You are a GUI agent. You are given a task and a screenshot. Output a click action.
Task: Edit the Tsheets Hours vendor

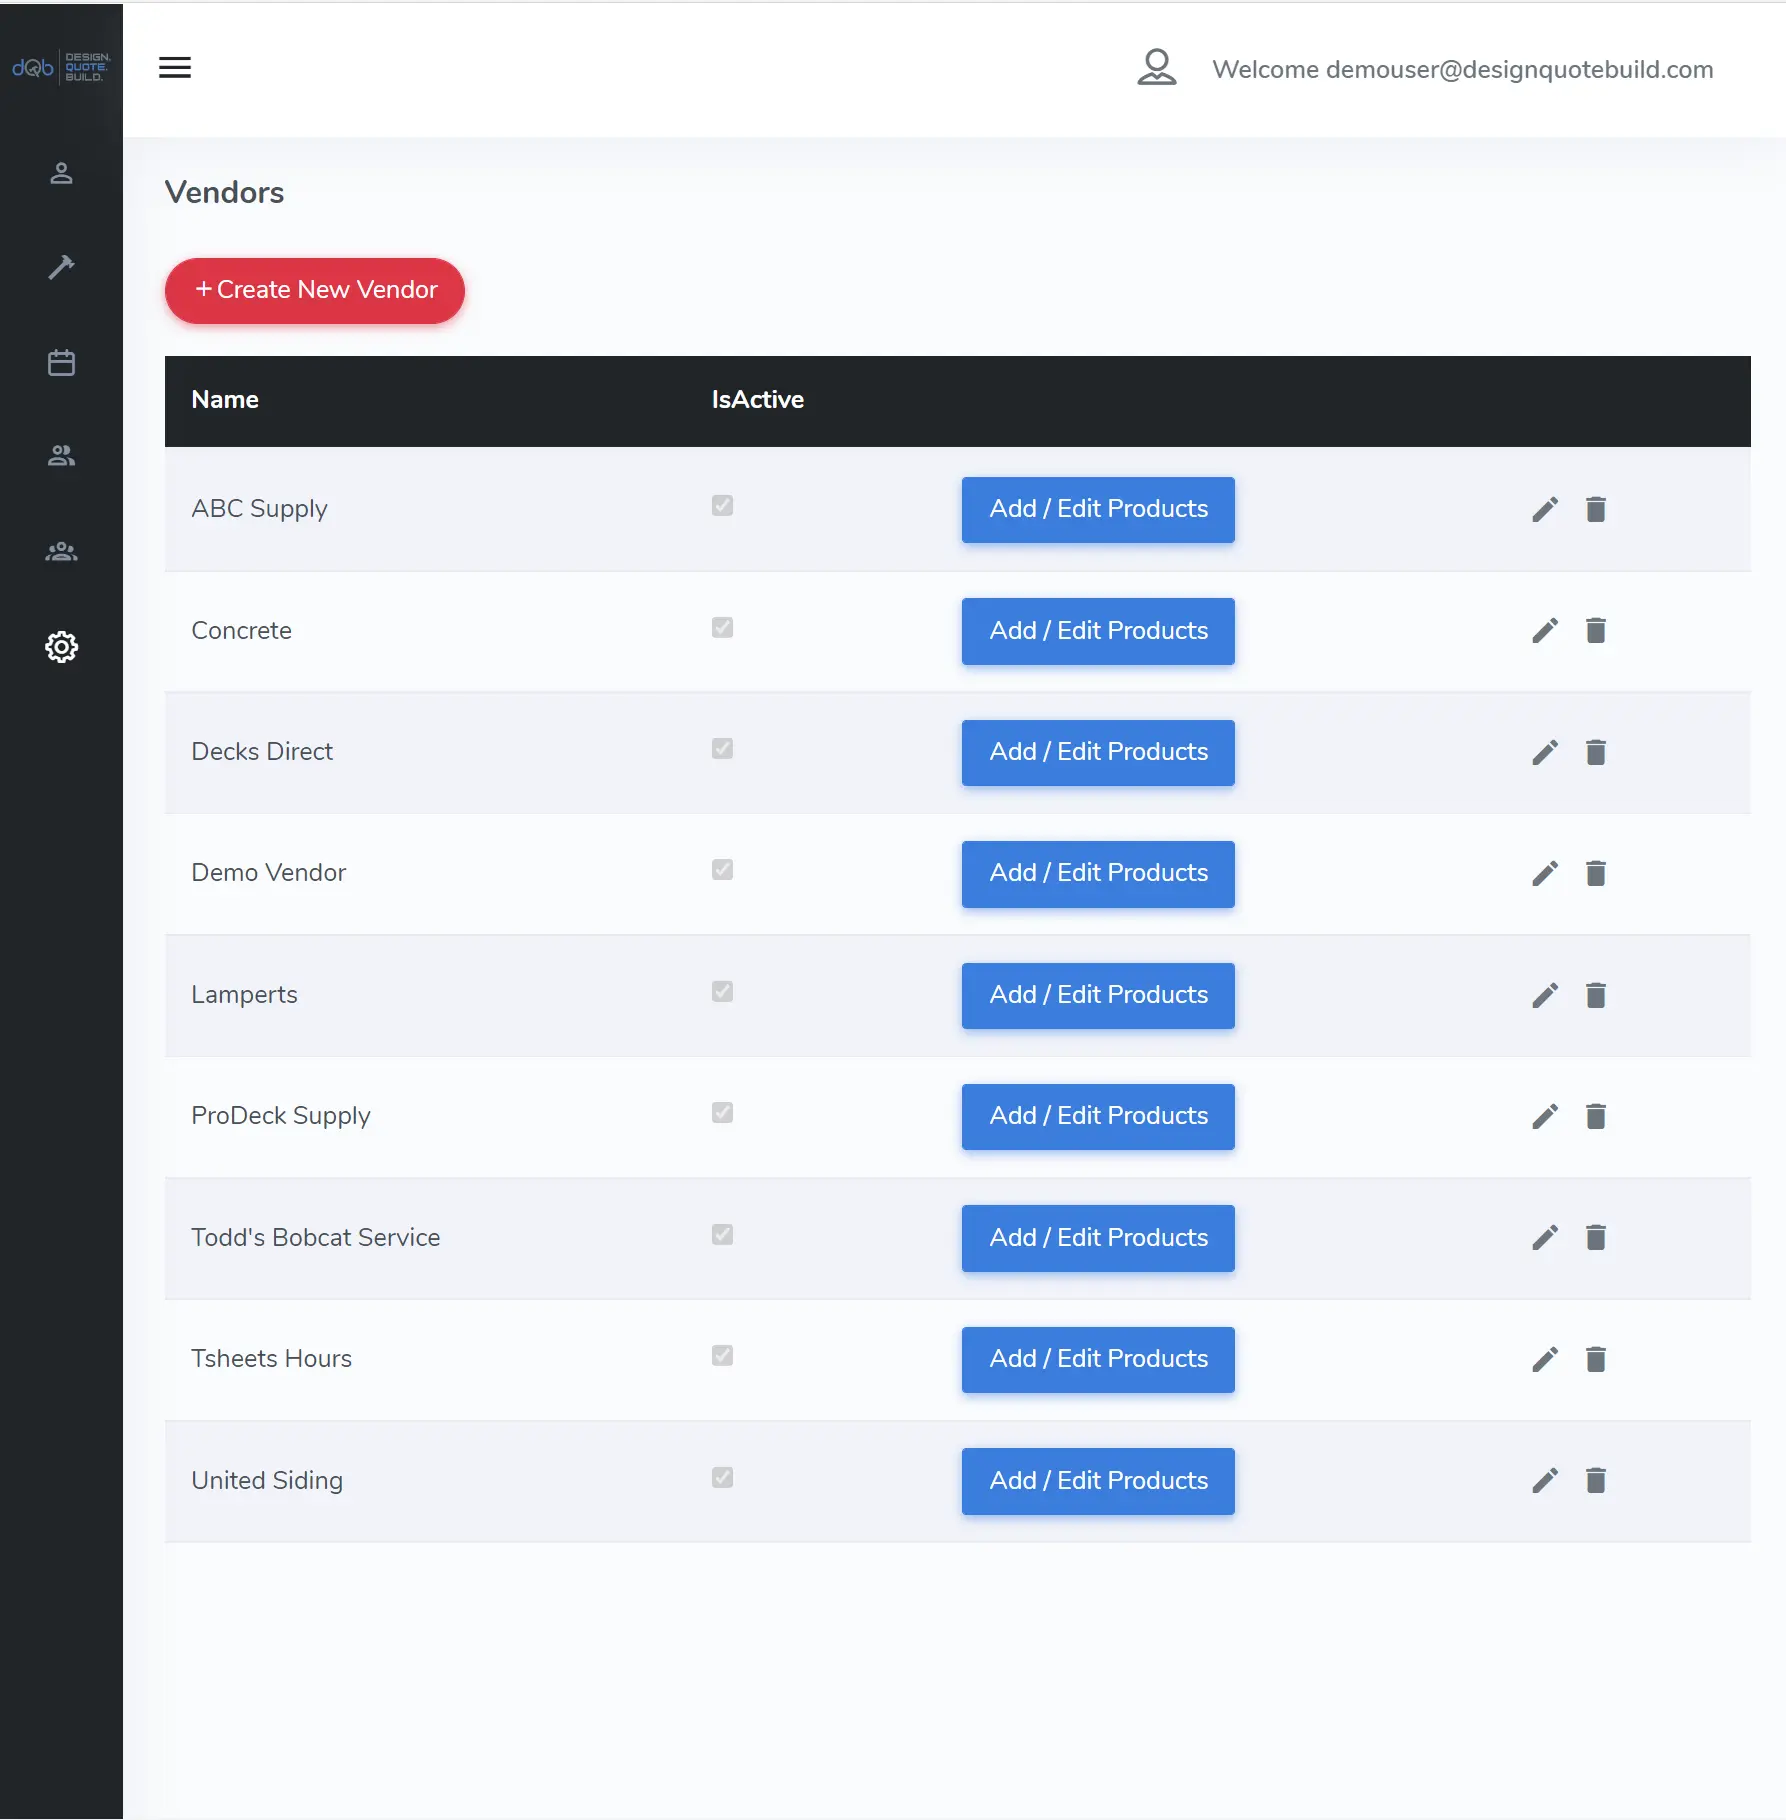click(x=1545, y=1359)
